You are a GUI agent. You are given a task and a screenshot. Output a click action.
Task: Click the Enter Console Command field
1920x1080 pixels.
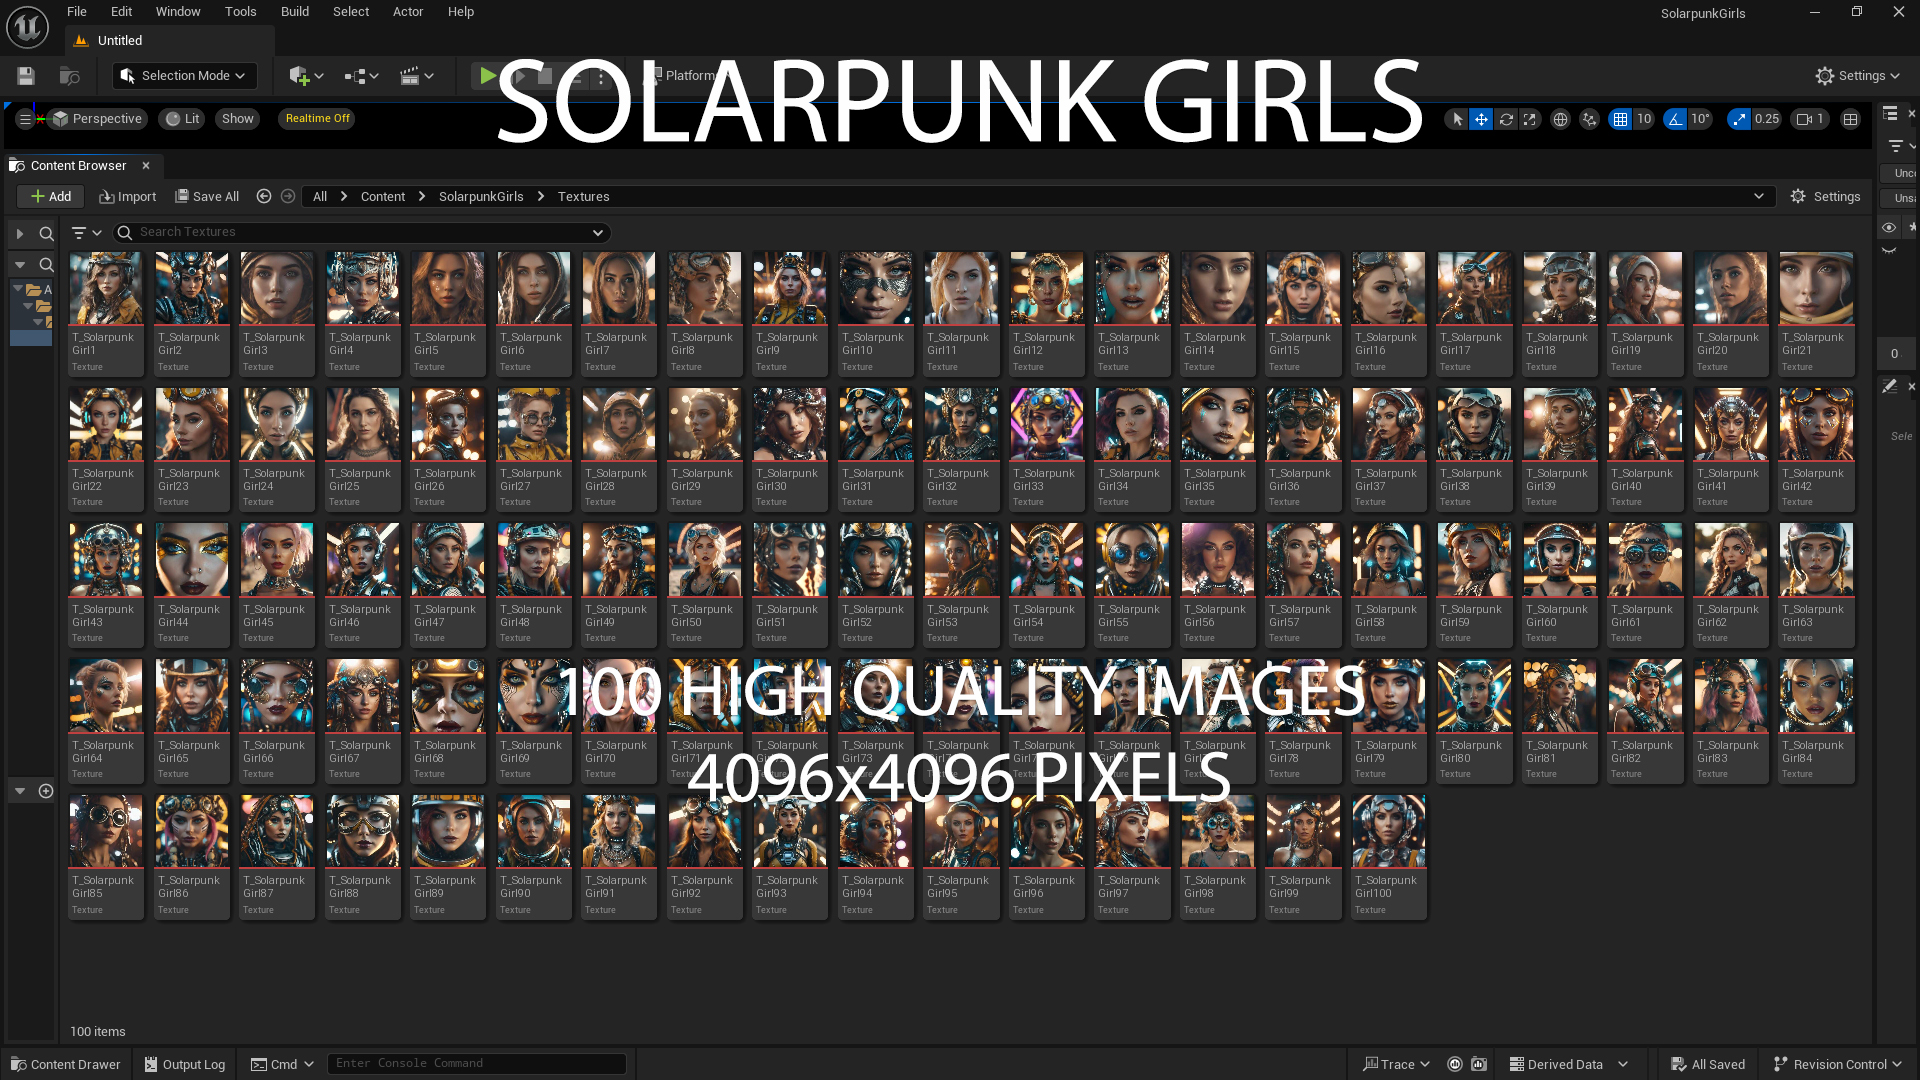477,1064
